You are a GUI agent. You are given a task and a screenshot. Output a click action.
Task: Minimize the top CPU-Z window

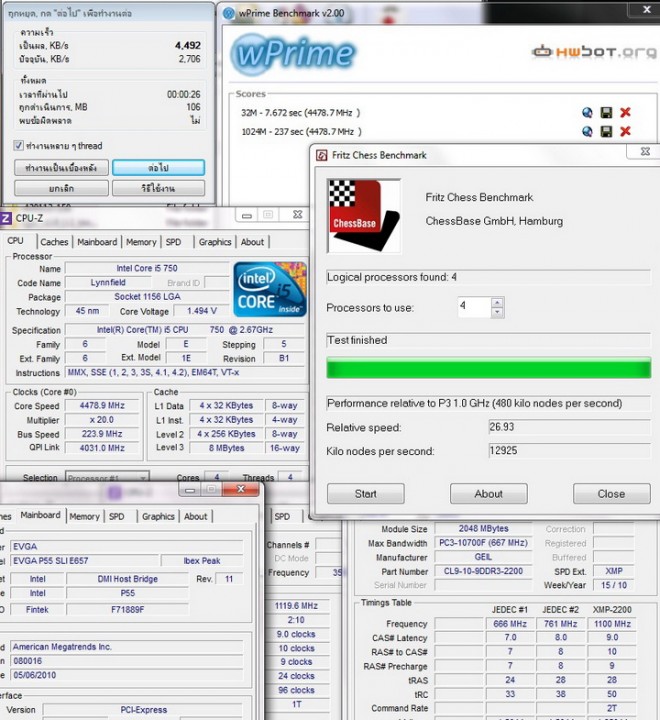(247, 215)
